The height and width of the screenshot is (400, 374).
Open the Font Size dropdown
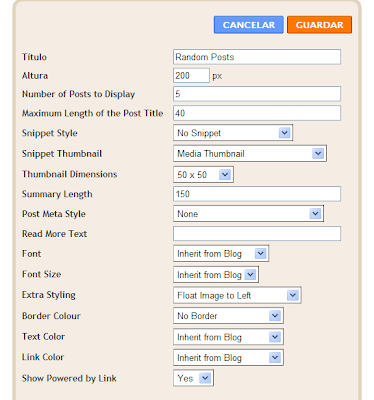coord(216,275)
